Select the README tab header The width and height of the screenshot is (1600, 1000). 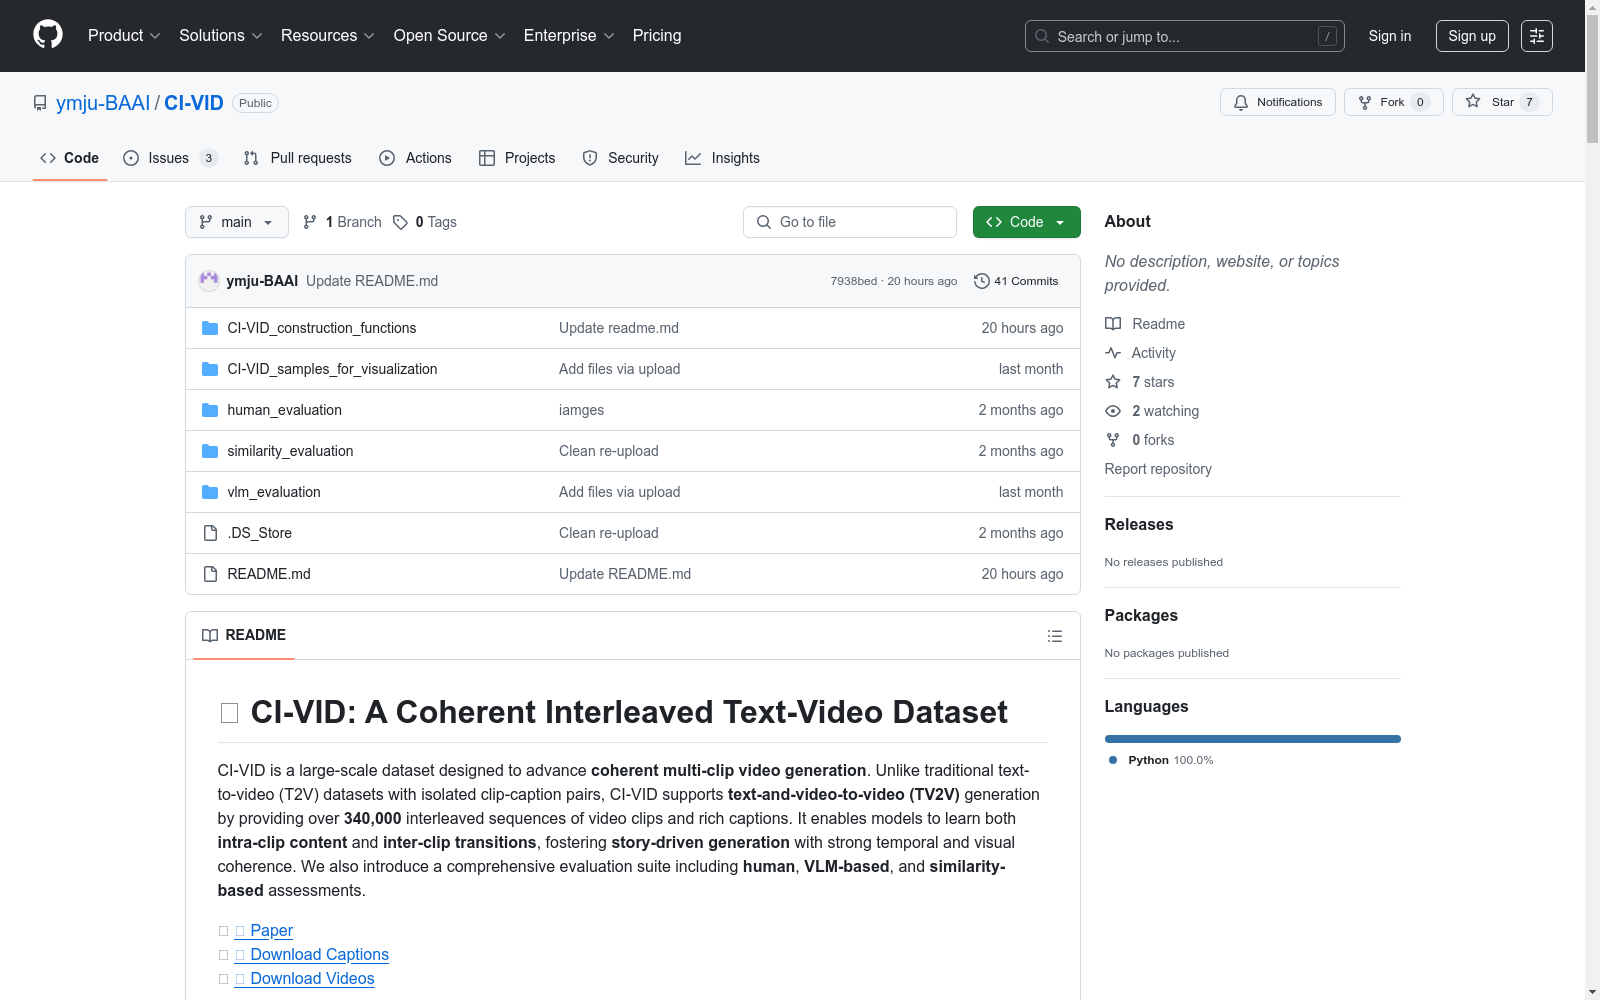(x=244, y=635)
